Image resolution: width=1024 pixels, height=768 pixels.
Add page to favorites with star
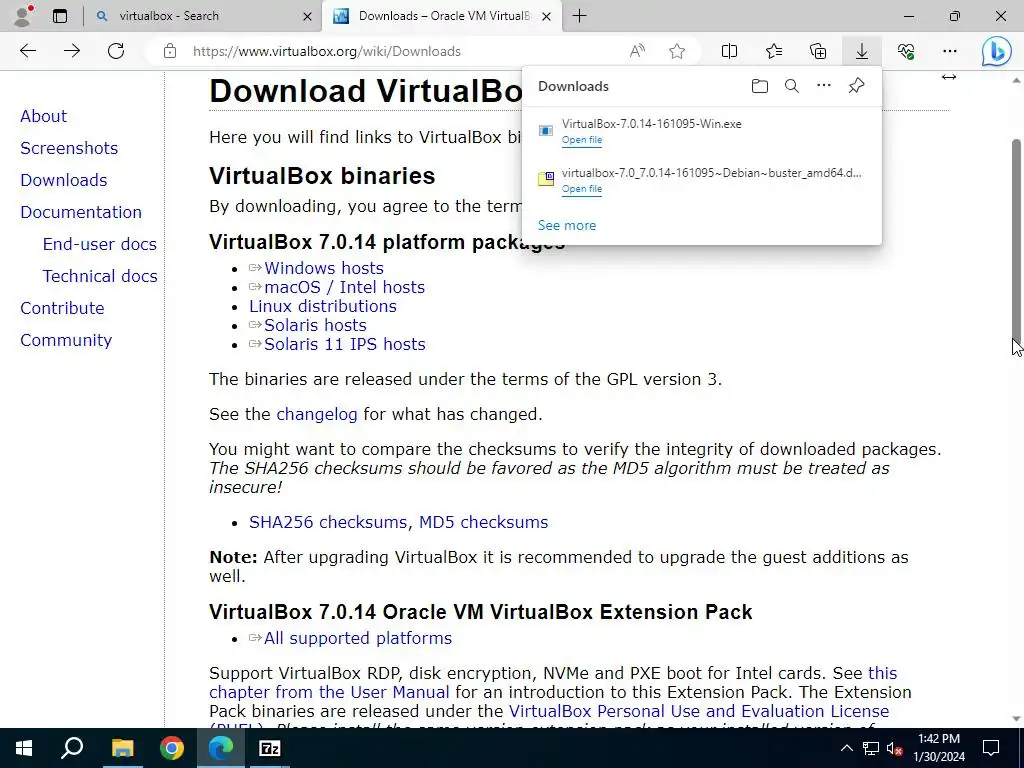677,51
